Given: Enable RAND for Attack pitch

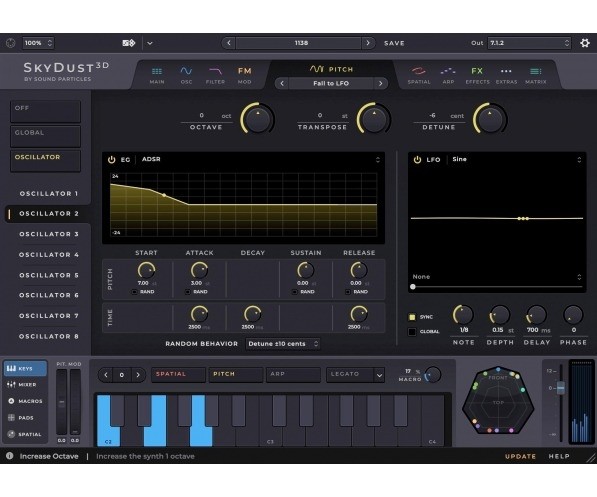Looking at the screenshot, I should pos(188,292).
